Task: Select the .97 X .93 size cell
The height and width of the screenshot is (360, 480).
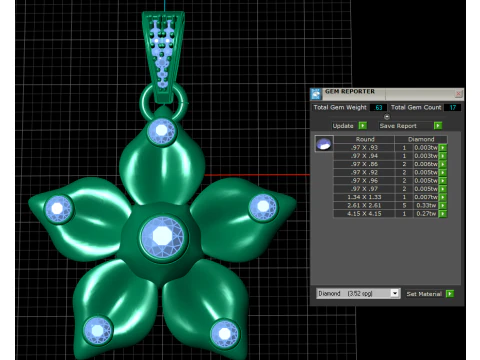Action: click(364, 148)
